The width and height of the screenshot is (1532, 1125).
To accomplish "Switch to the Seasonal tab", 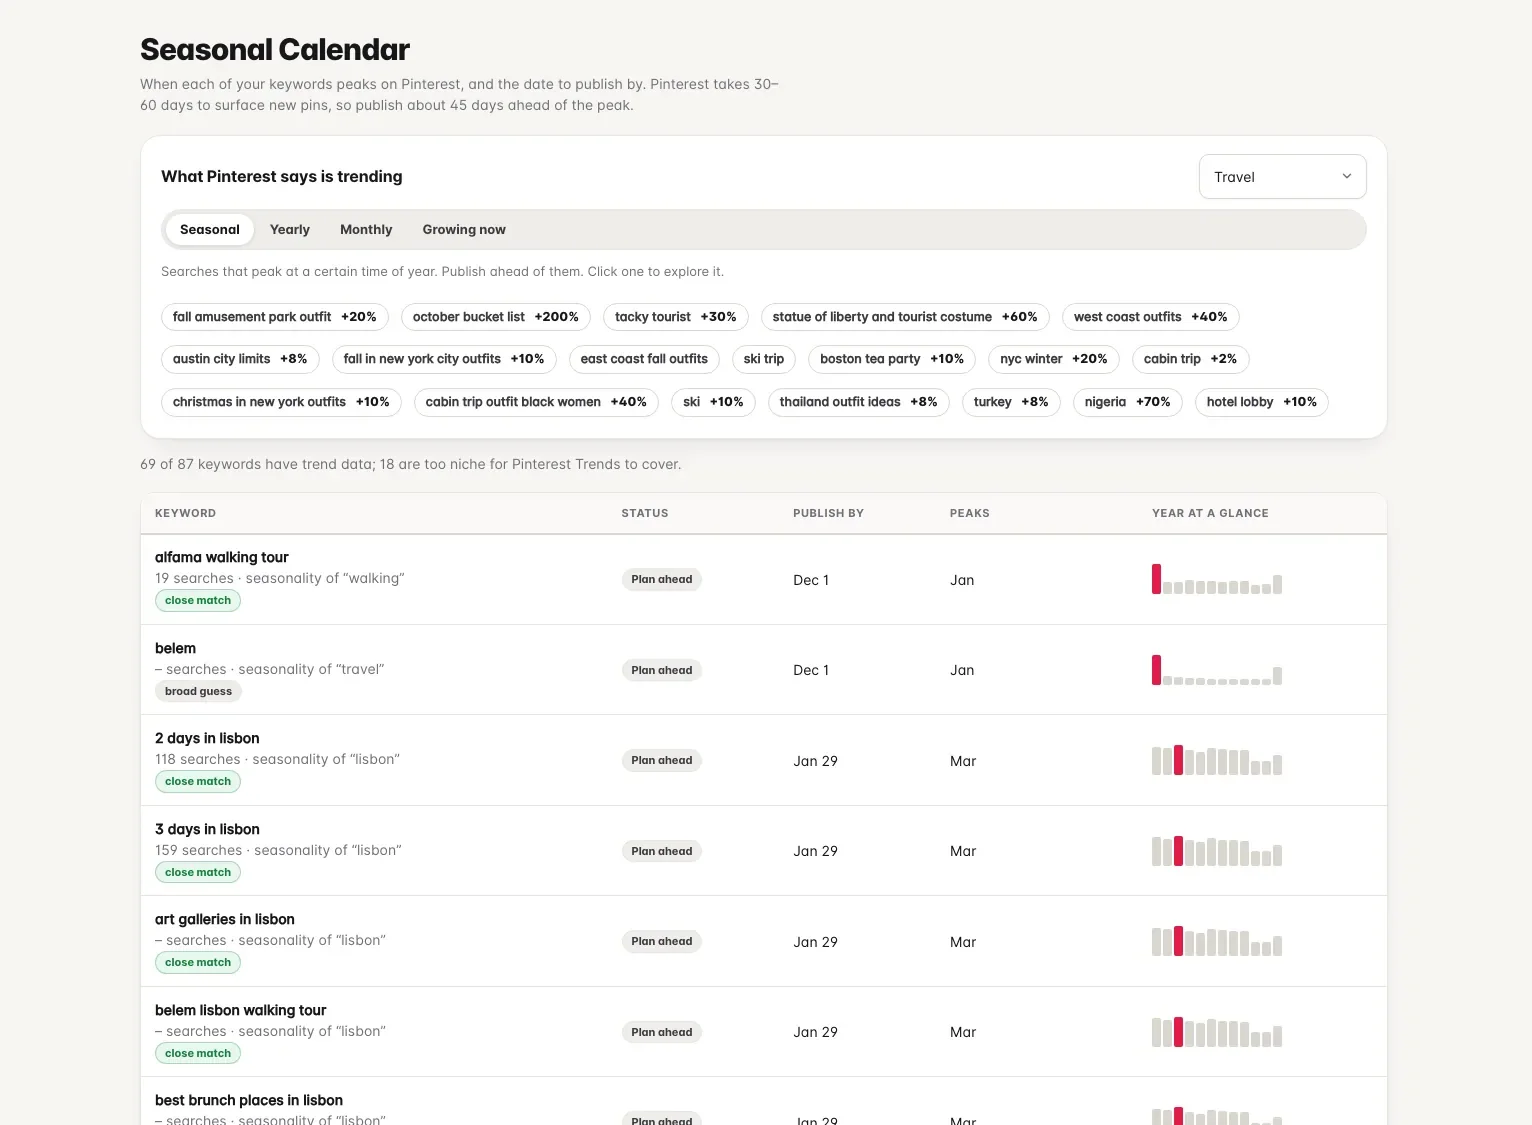I will pos(210,229).
